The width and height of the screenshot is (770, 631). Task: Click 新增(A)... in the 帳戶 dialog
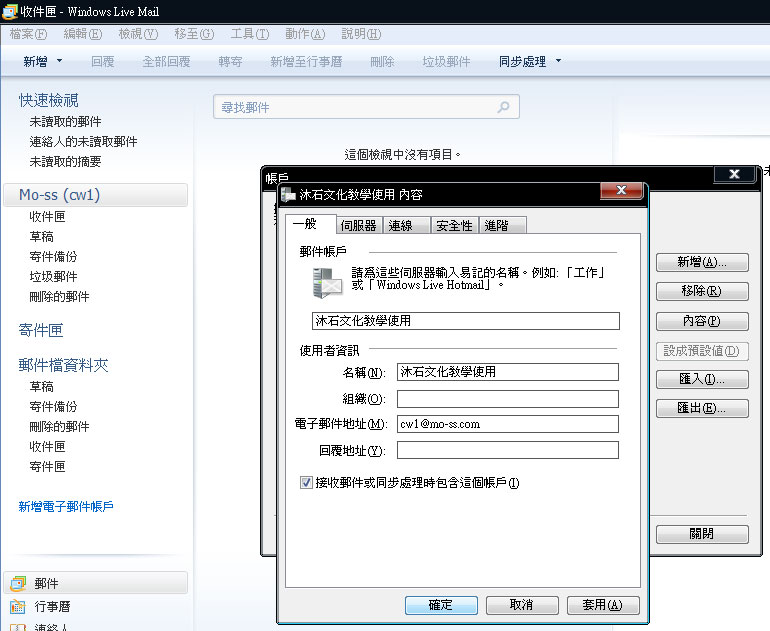click(702, 262)
